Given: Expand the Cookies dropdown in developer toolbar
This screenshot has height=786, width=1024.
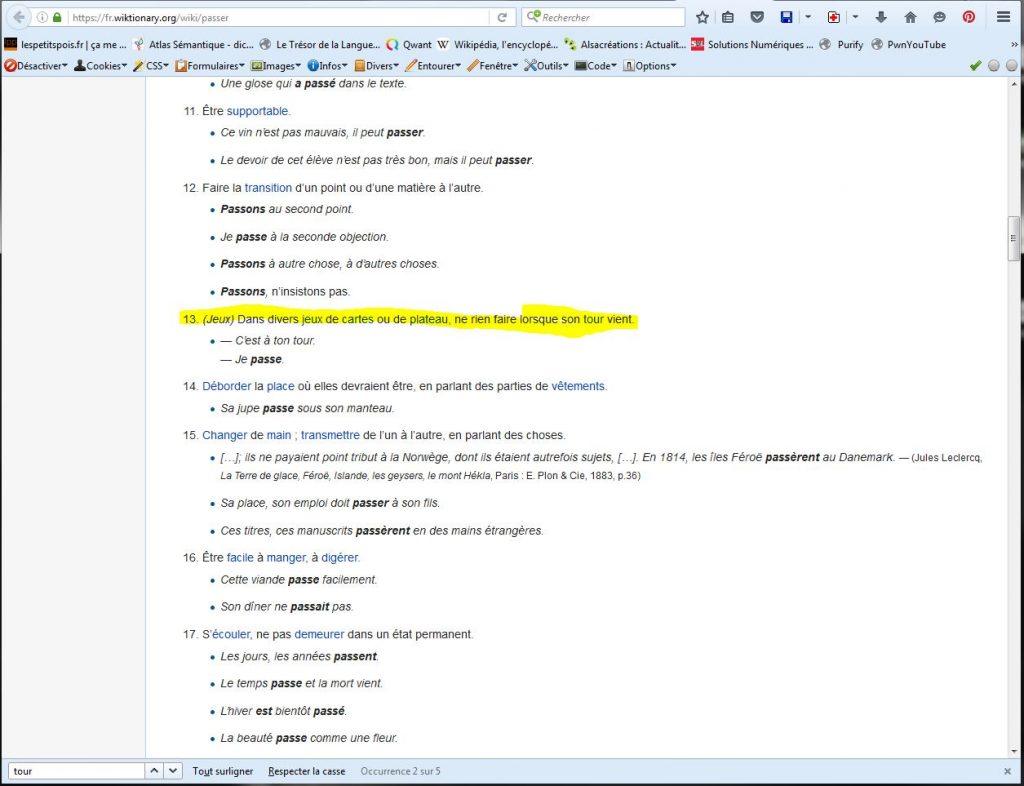Looking at the screenshot, I should (100, 66).
